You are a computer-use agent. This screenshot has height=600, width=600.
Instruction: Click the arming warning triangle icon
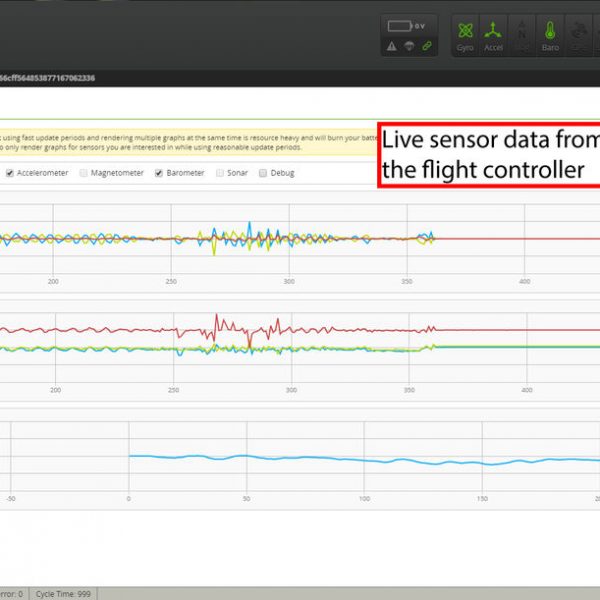click(391, 46)
